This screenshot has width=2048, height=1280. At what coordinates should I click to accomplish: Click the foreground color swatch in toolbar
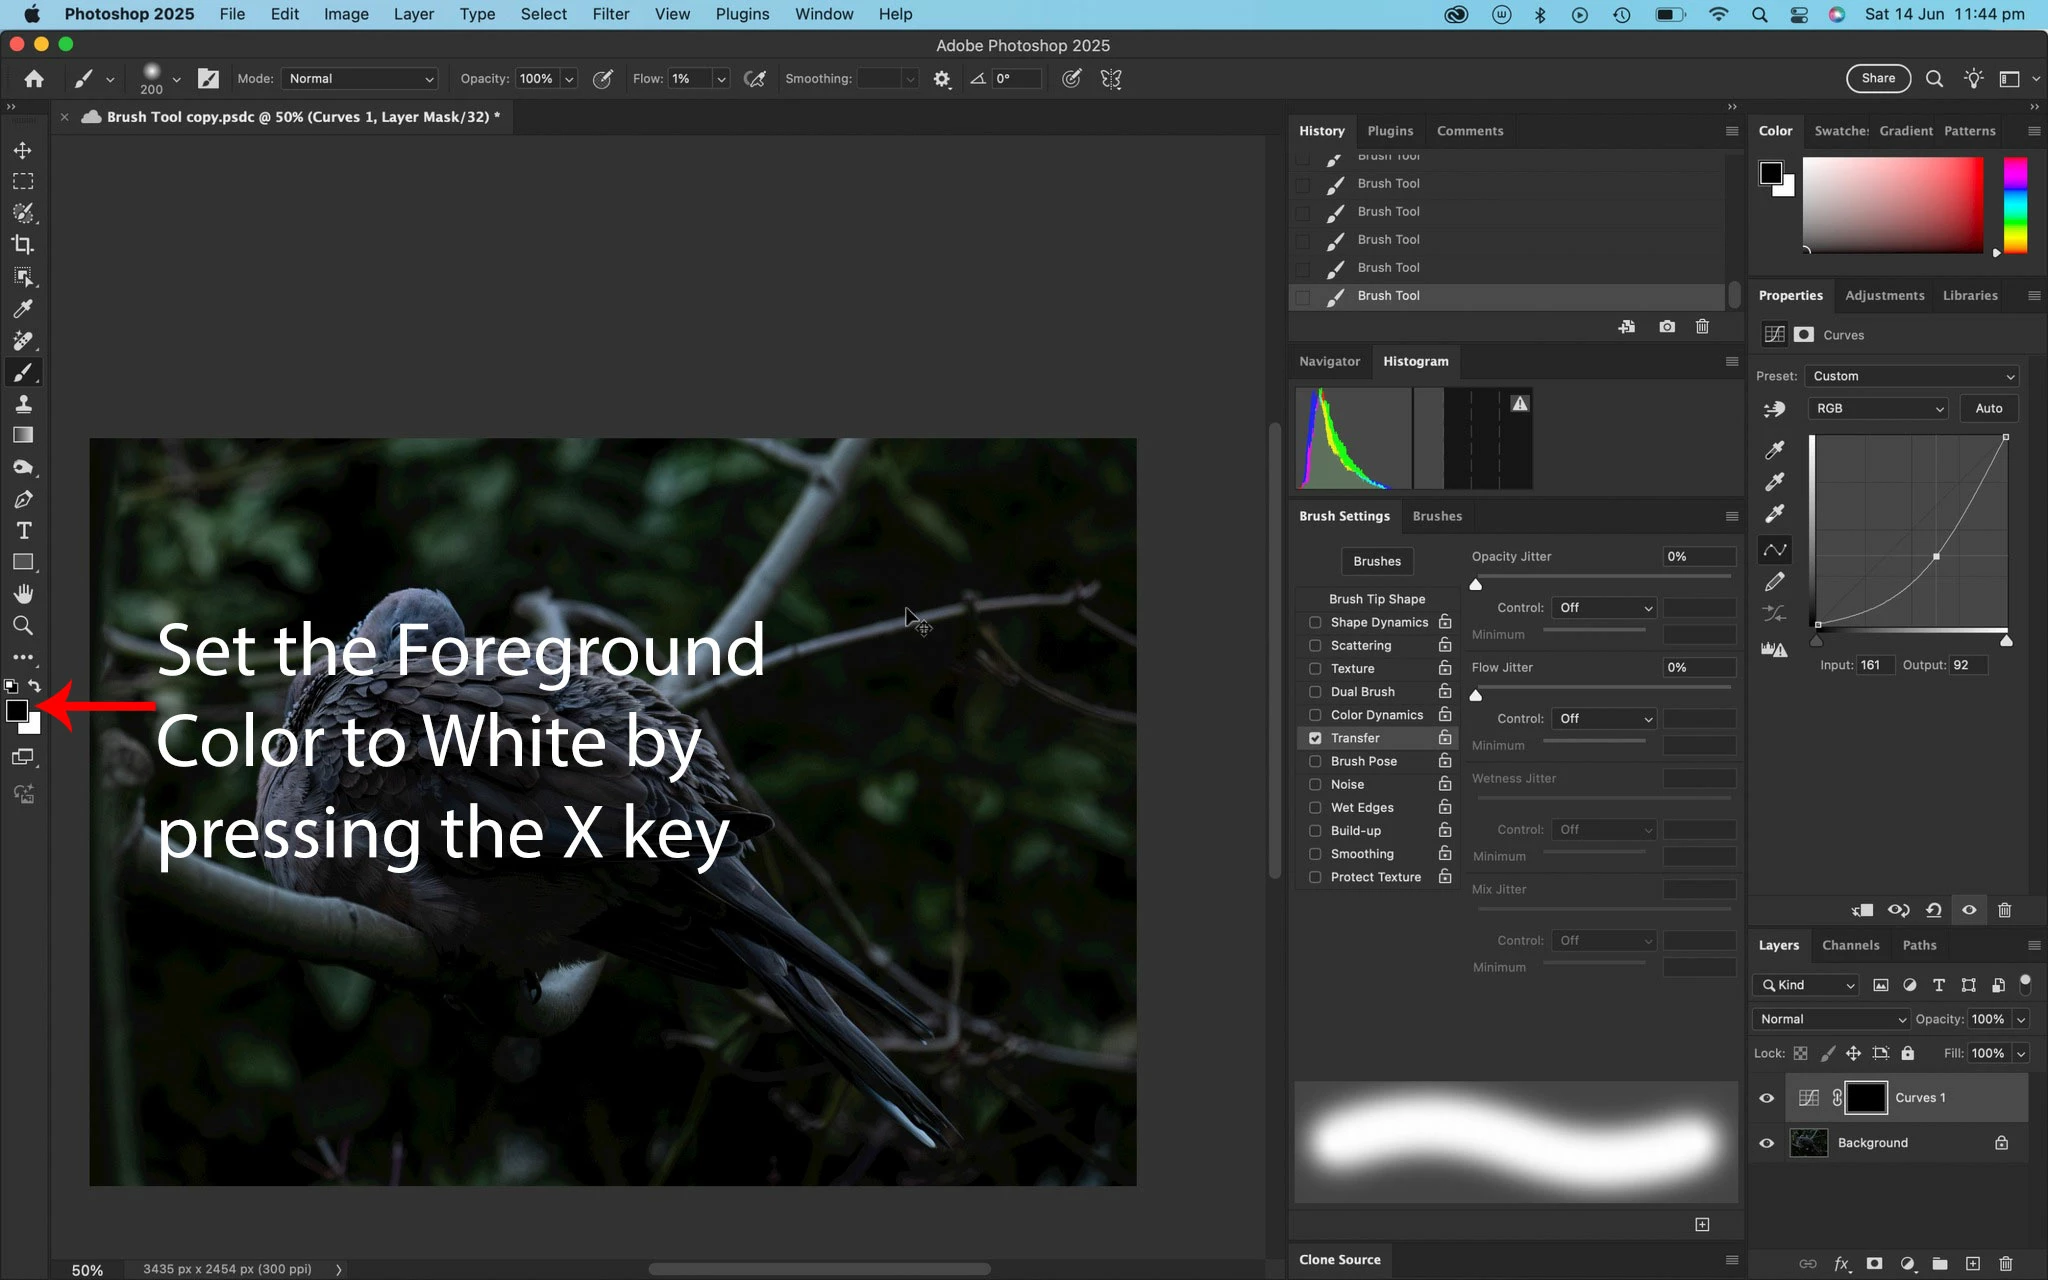click(x=15, y=710)
